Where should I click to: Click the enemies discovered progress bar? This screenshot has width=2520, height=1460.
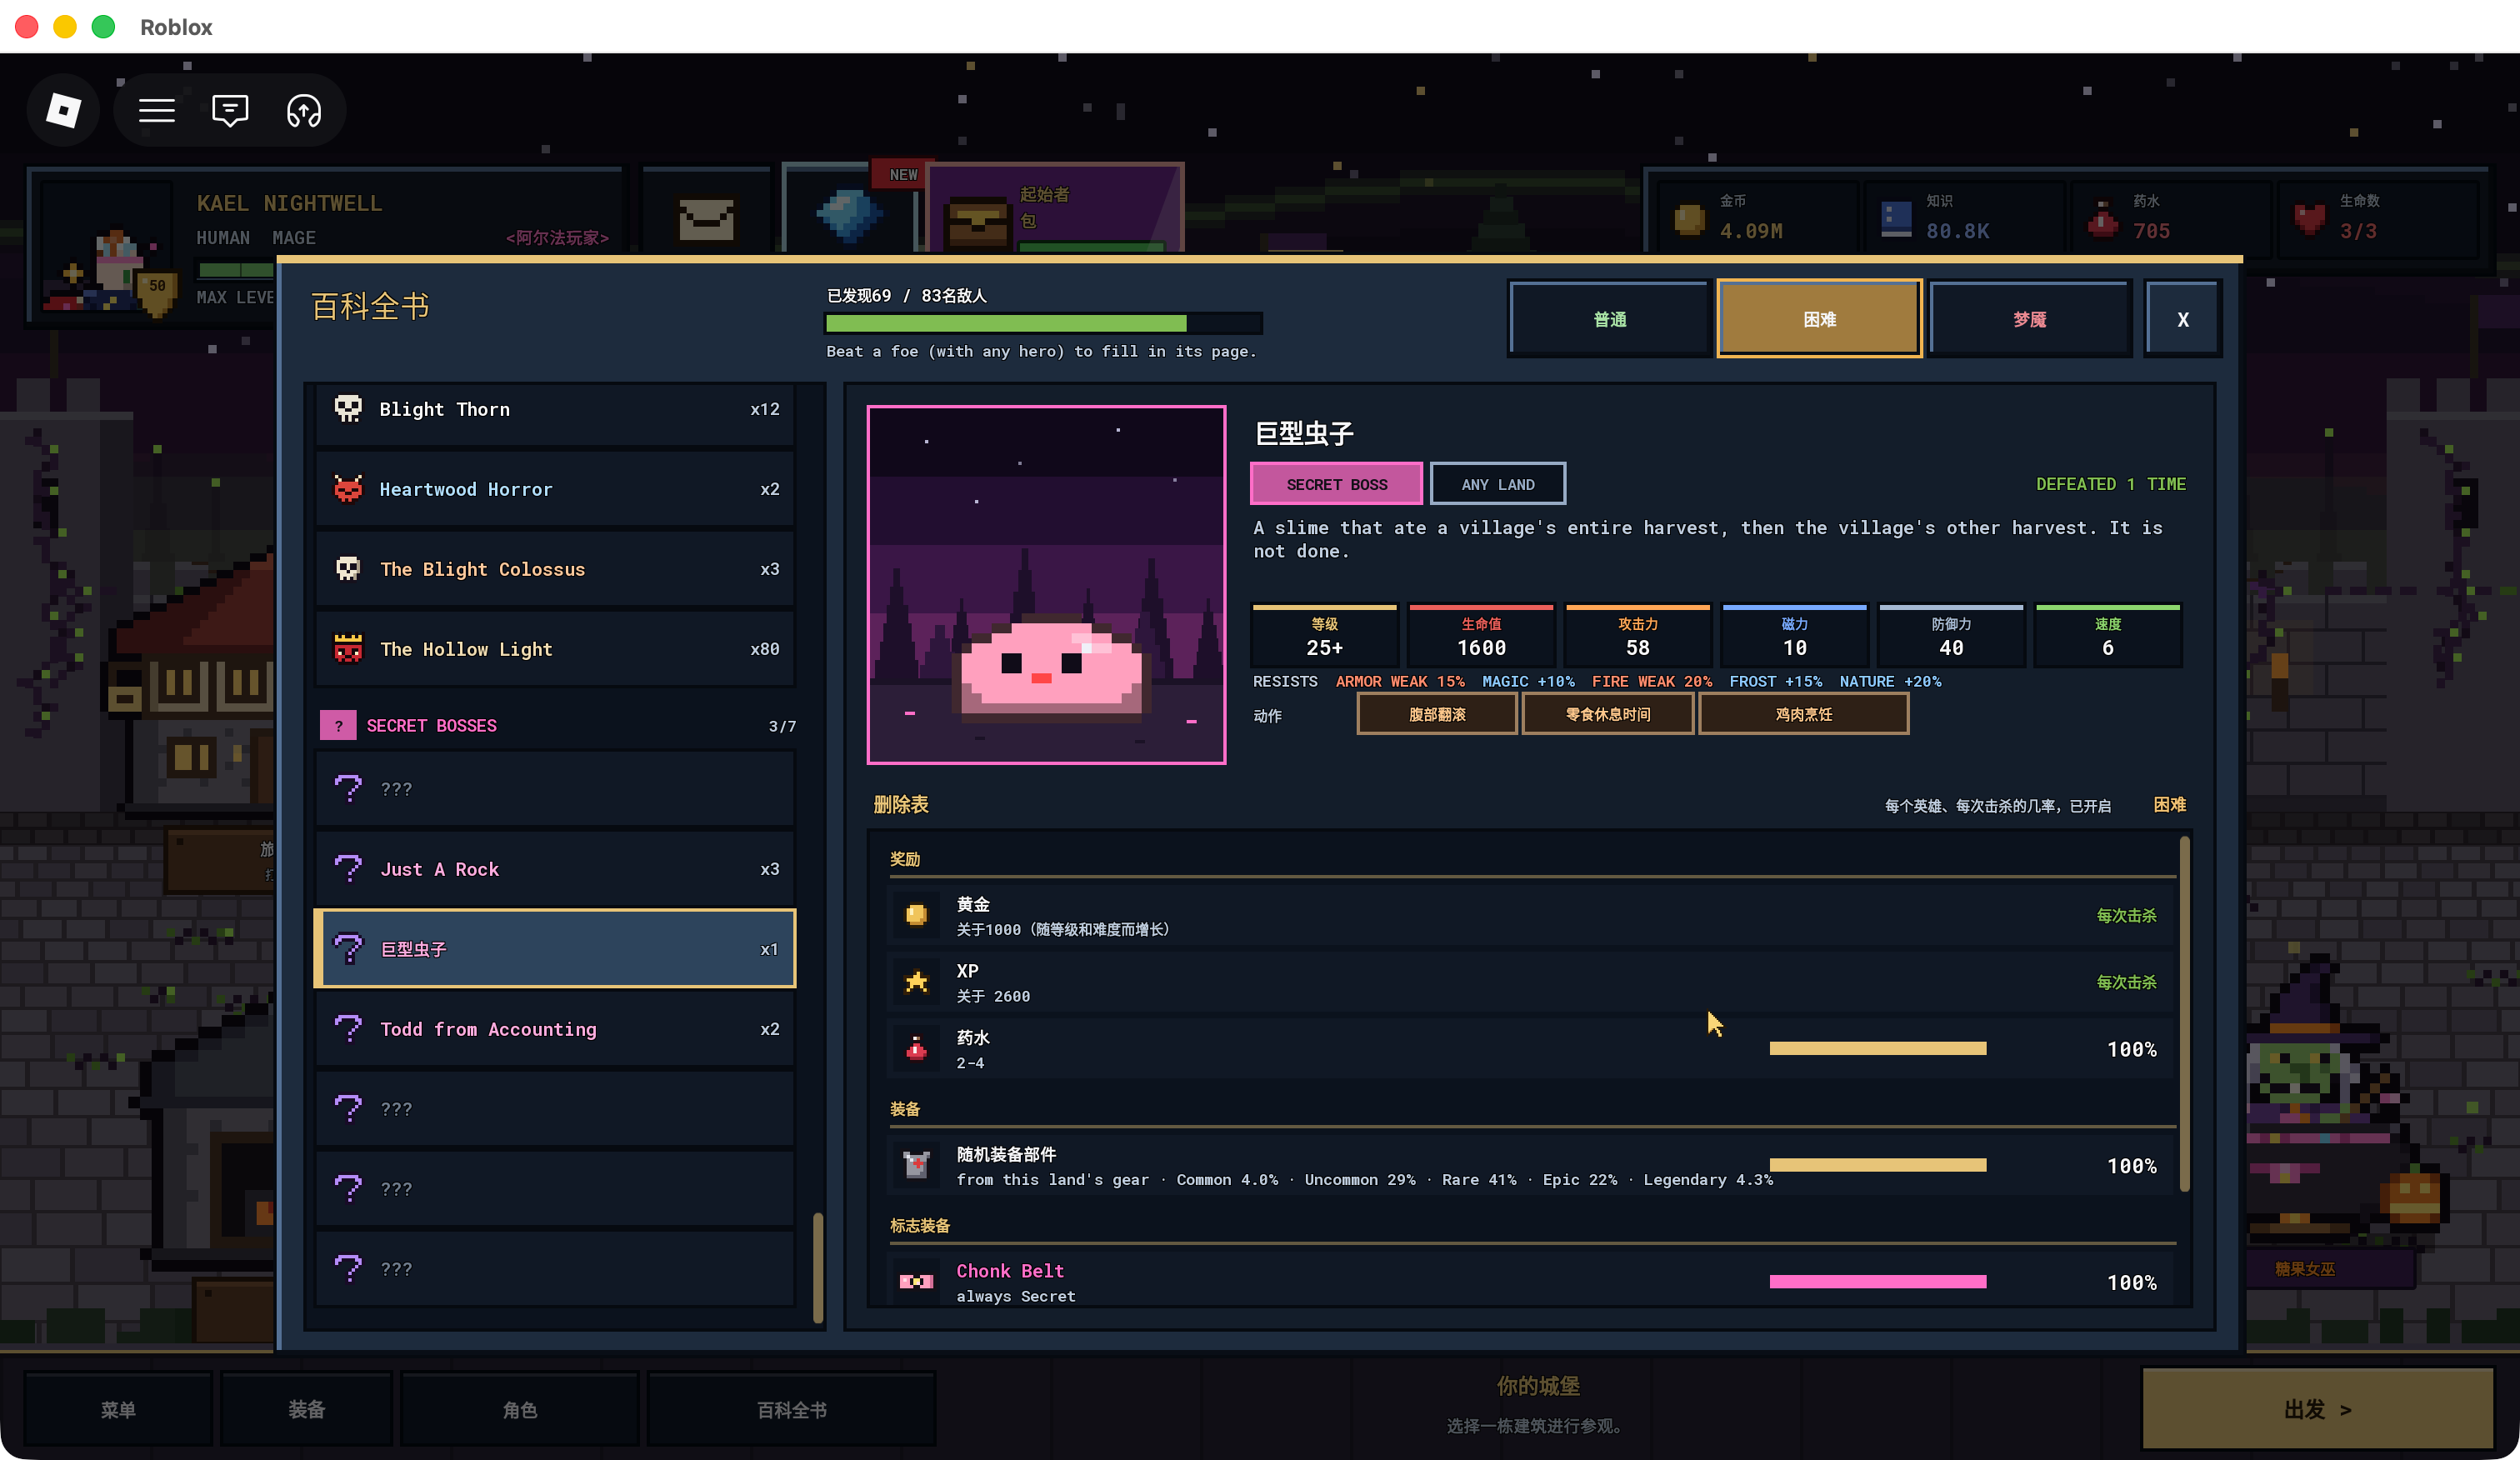(x=1043, y=323)
